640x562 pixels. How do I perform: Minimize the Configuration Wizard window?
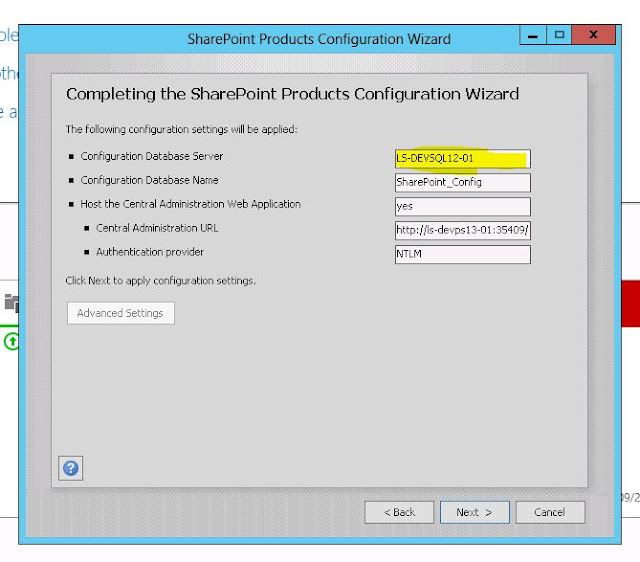point(533,36)
